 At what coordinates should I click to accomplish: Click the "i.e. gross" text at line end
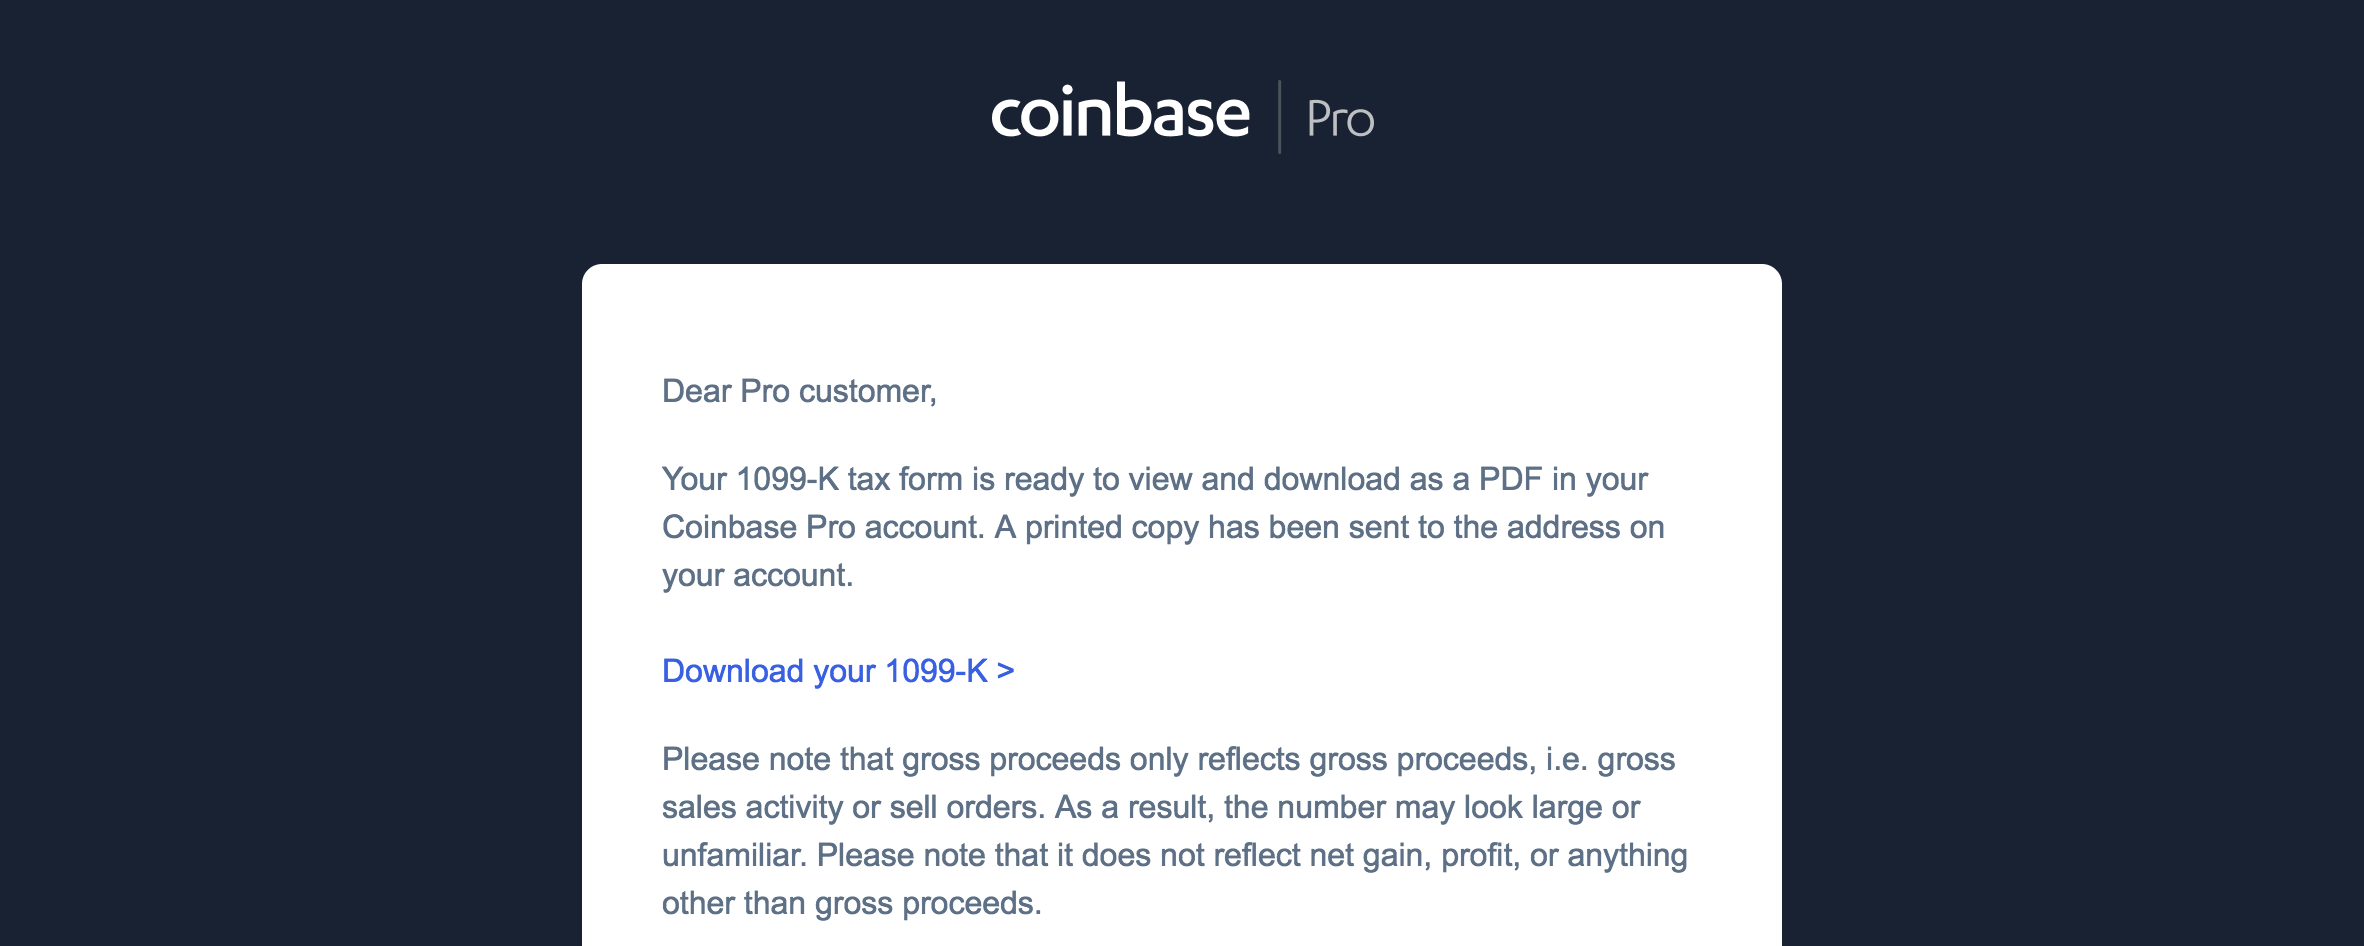click(x=1610, y=759)
